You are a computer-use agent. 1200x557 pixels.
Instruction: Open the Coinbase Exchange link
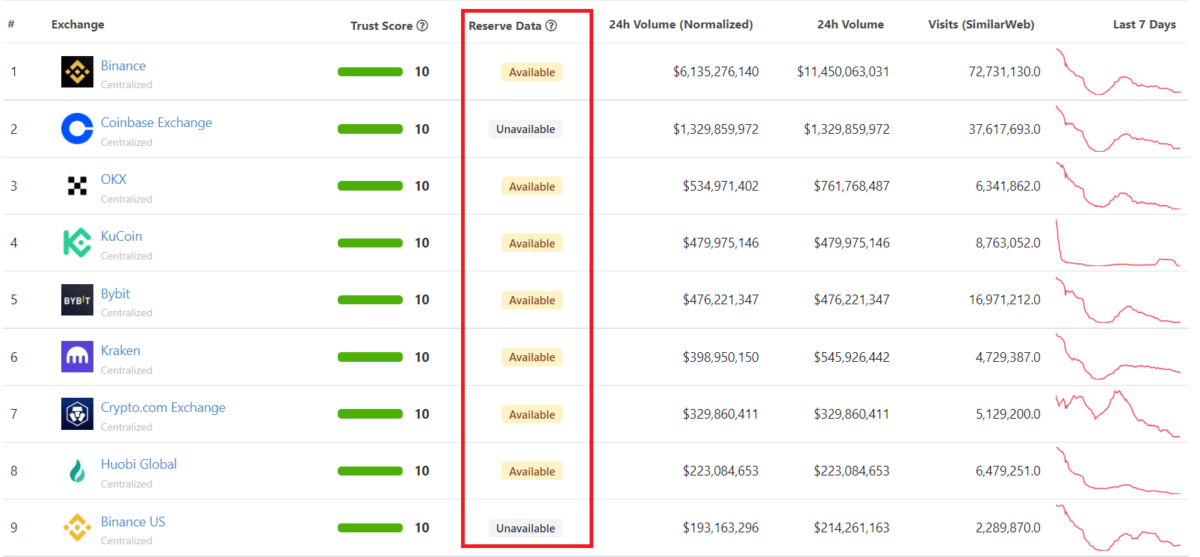pos(156,123)
